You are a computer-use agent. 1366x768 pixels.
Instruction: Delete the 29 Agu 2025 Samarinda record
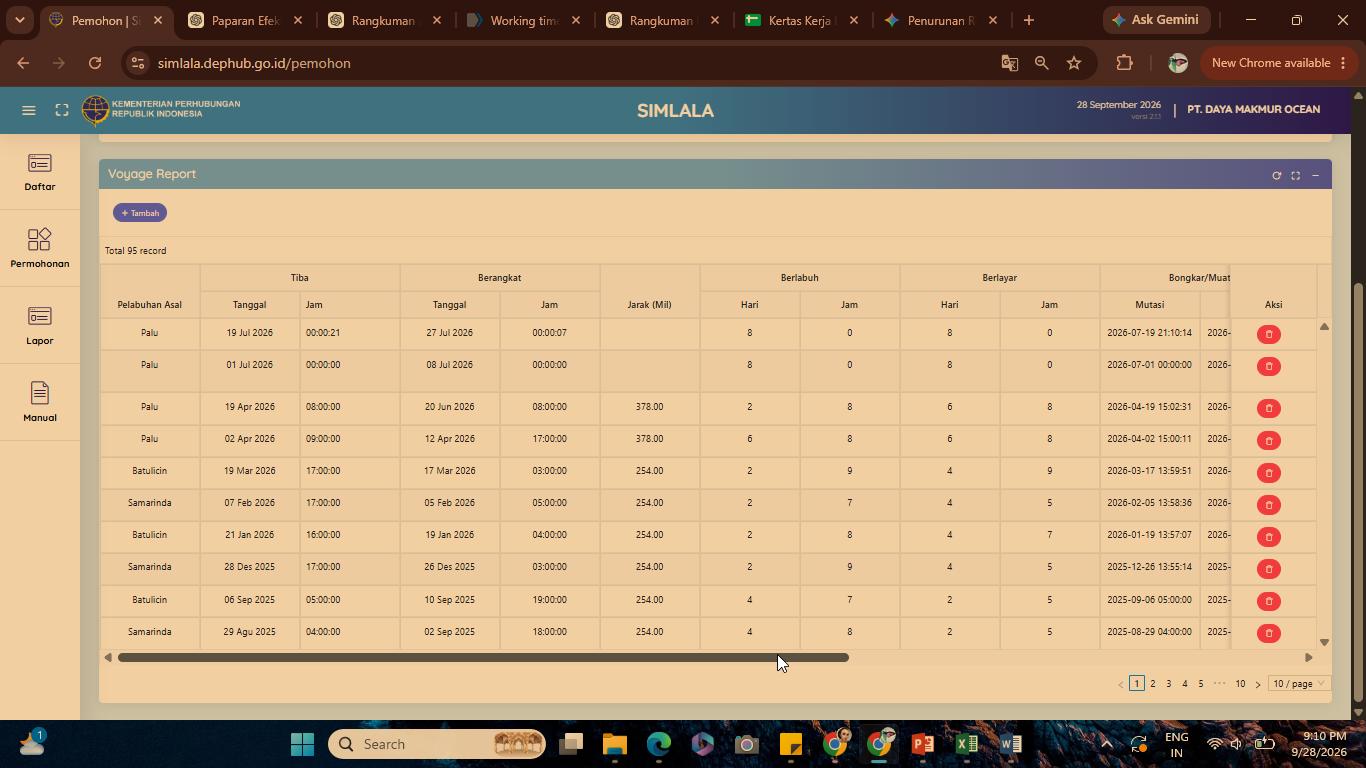(1268, 633)
